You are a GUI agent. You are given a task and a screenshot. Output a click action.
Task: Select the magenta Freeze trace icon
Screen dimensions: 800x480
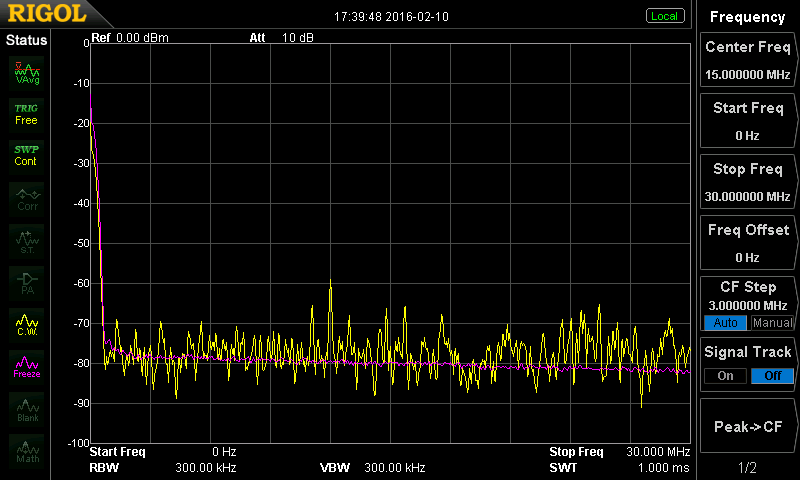[26, 366]
